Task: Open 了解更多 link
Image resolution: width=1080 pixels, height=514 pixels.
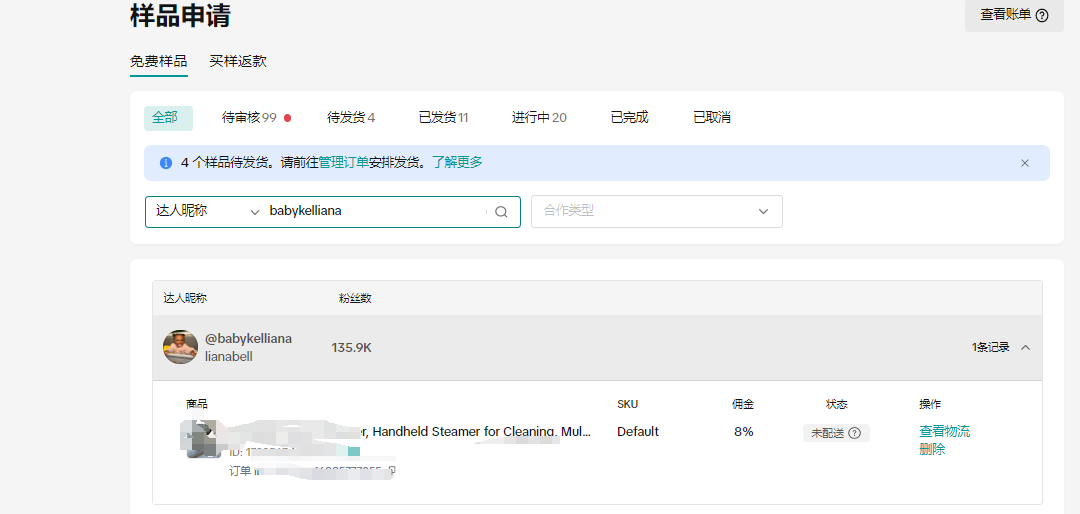Action: click(457, 162)
